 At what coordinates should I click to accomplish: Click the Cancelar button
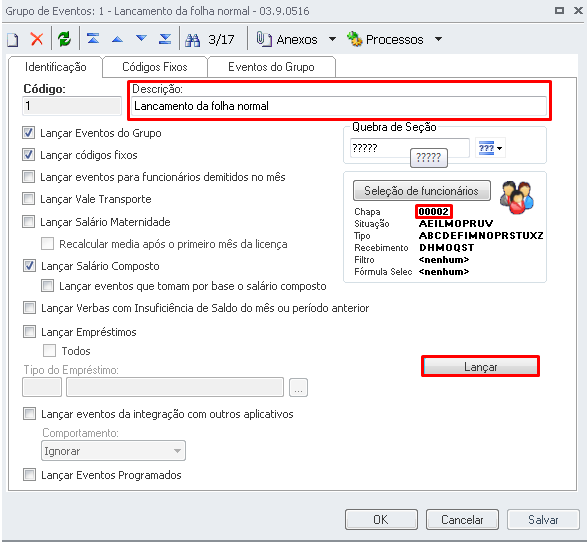click(x=462, y=520)
